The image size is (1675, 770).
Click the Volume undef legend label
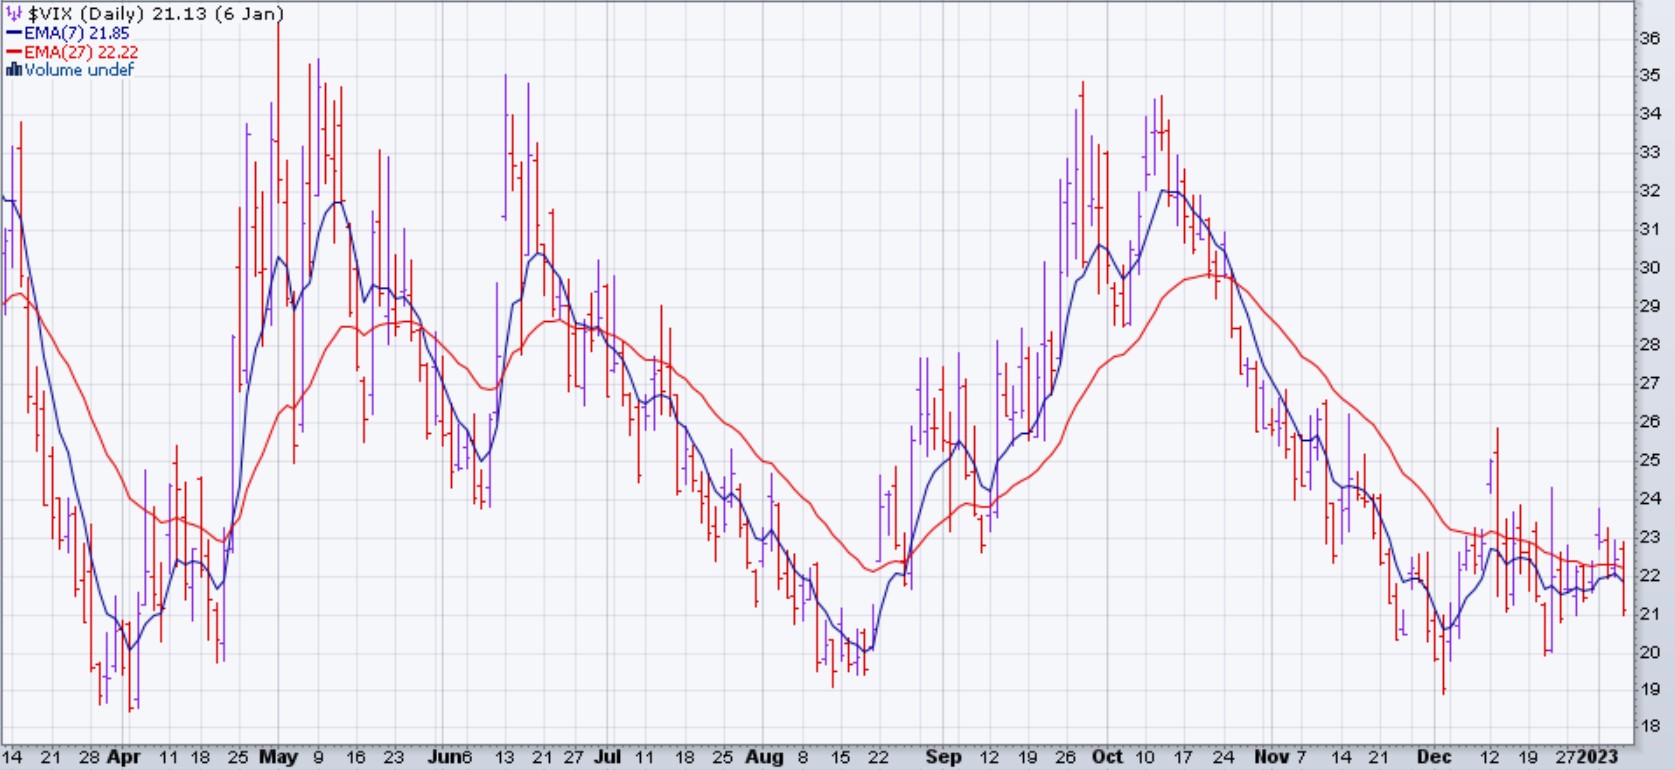pos(79,70)
